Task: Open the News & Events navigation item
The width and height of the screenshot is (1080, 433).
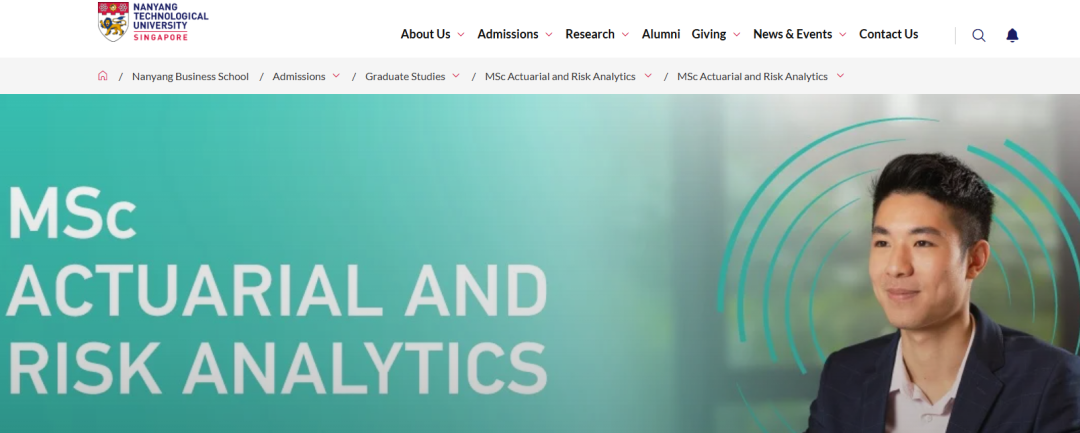Action: pyautogui.click(x=793, y=34)
